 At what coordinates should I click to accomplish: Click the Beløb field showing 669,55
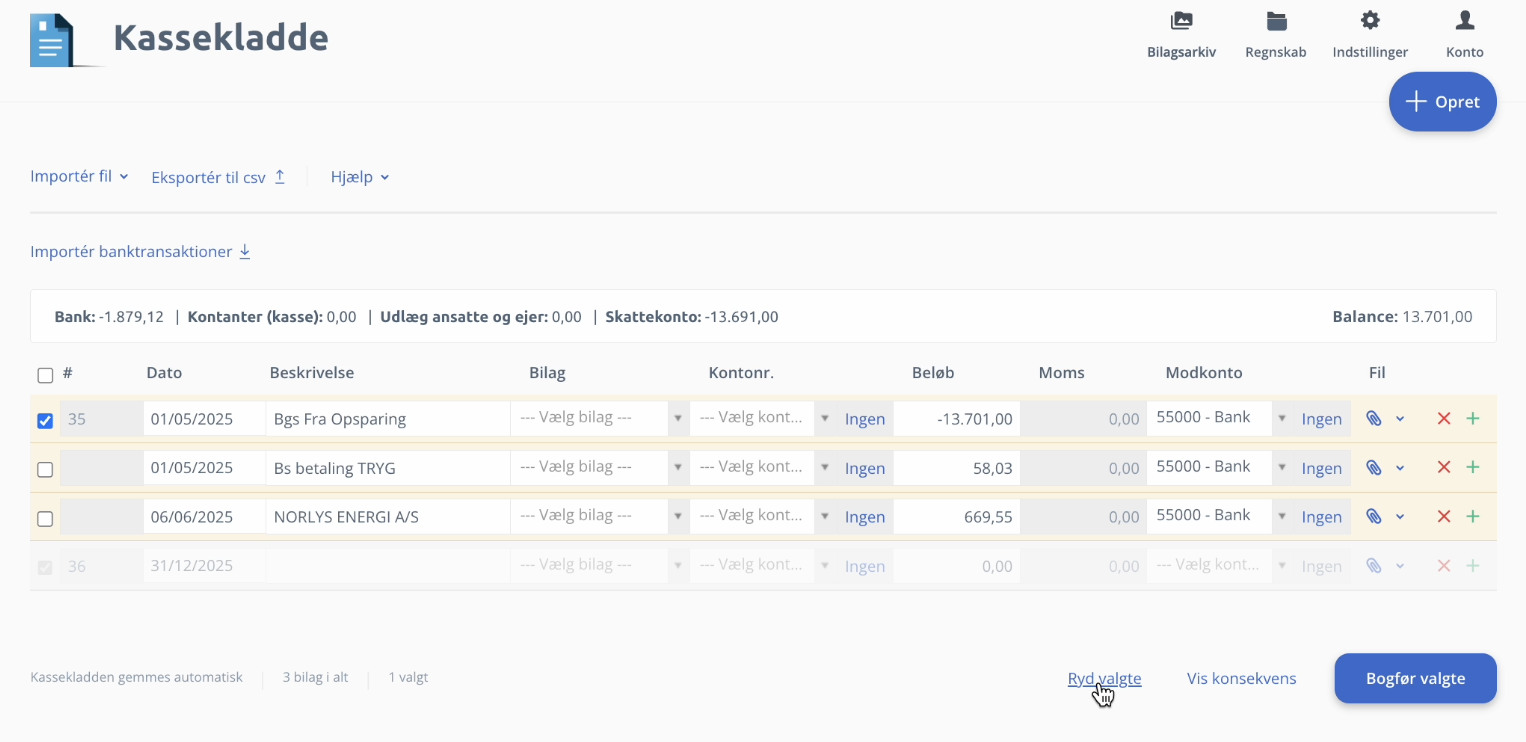click(956, 517)
